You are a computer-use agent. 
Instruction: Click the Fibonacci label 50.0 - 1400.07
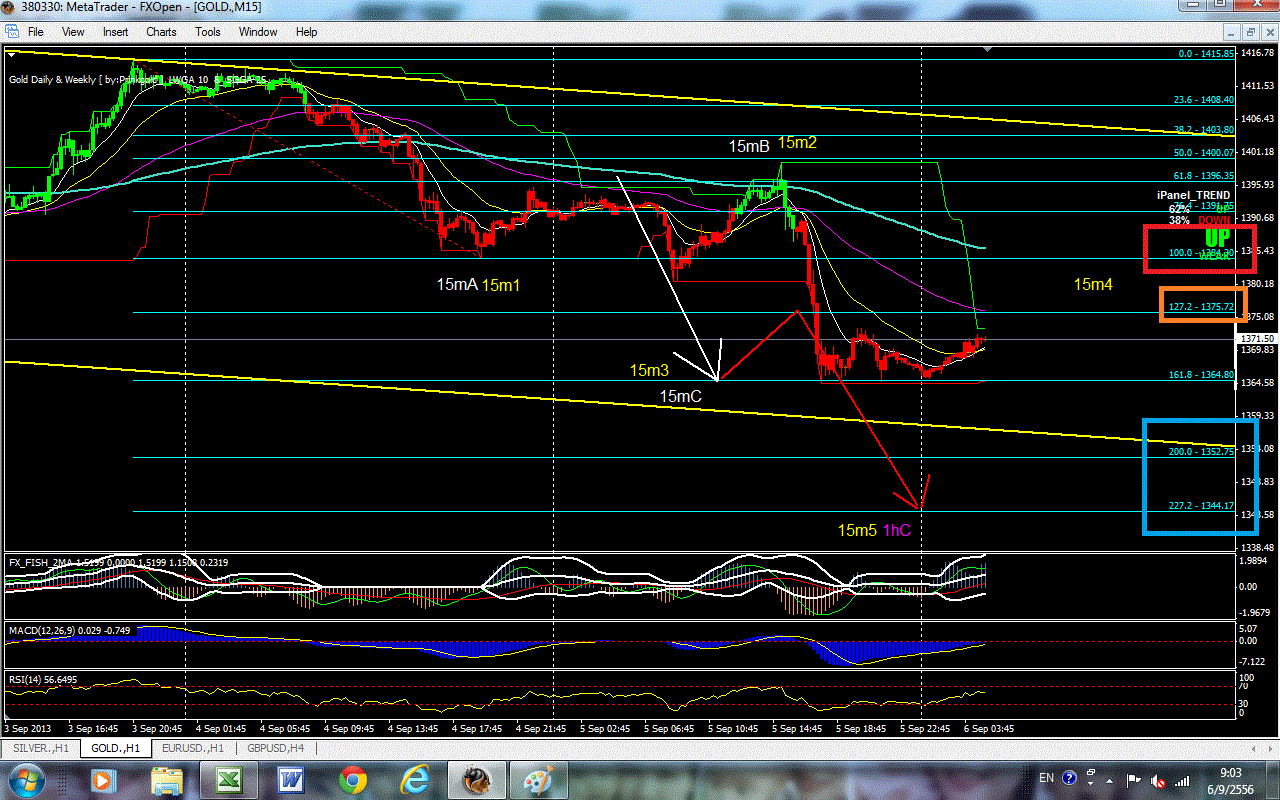coord(1203,153)
